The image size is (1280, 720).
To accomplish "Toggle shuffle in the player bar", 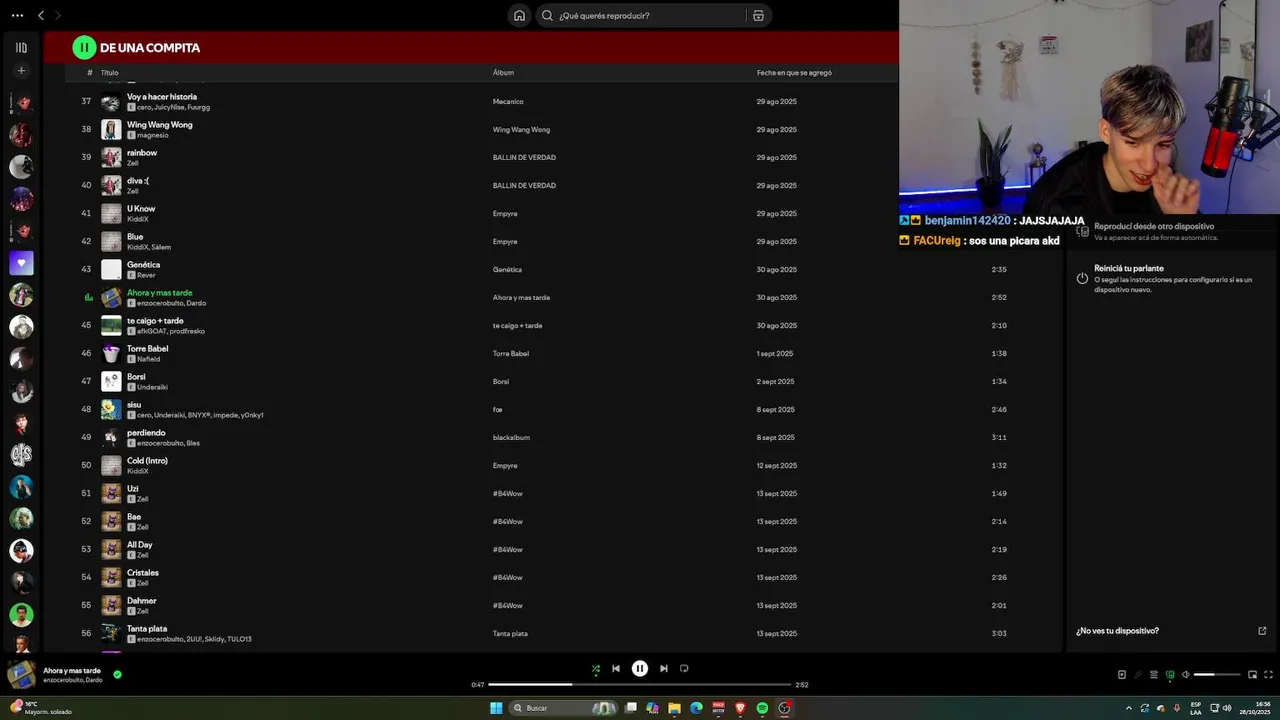I will (x=596, y=669).
